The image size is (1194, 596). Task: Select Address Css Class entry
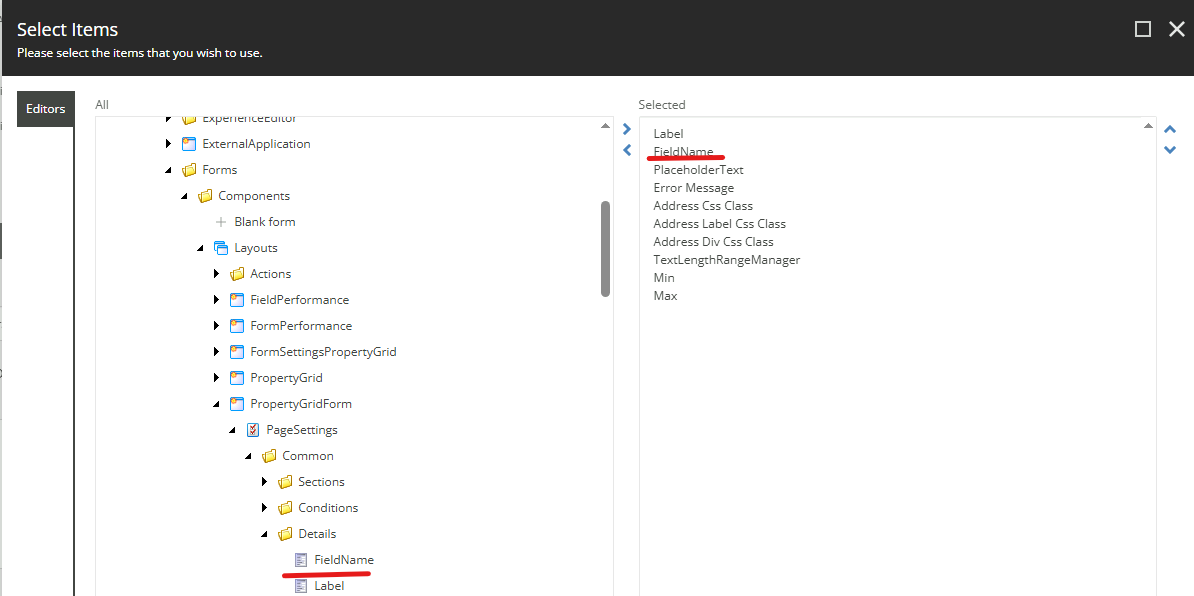pos(703,206)
